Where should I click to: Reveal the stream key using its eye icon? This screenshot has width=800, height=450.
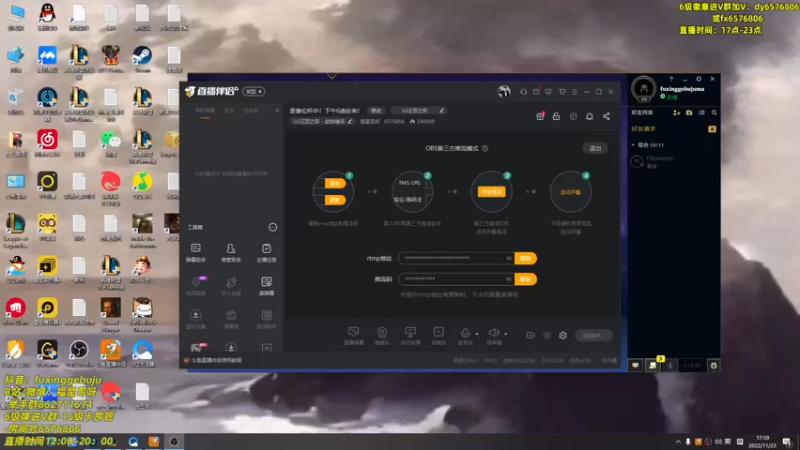click(509, 279)
